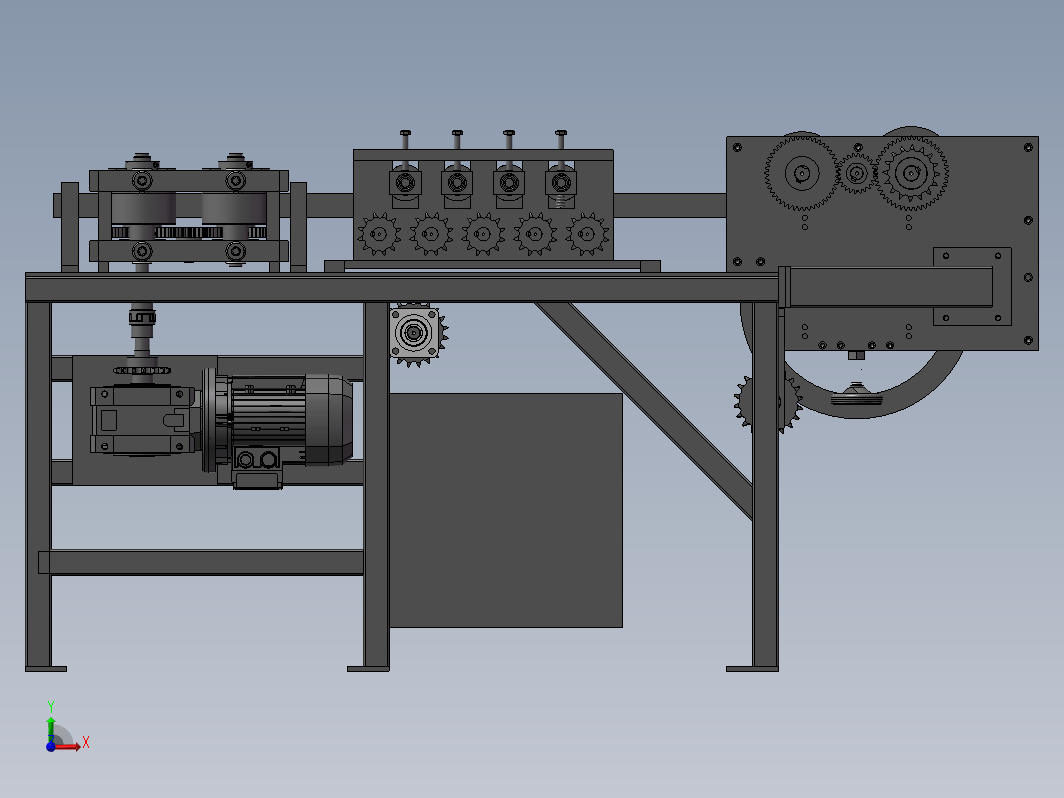Select the square four-bolt flange on the gearbox plate
The width and height of the screenshot is (1064, 798).
pyautogui.click(x=972, y=286)
